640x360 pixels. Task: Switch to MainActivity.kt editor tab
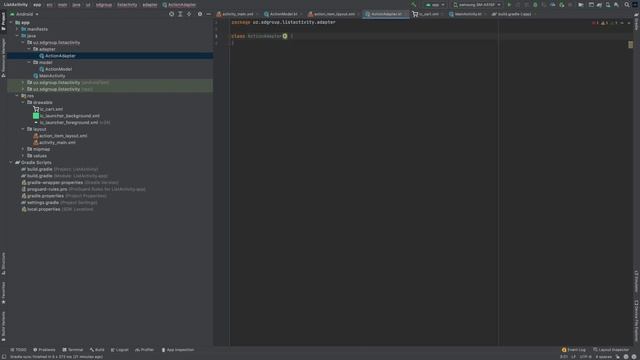pos(466,14)
